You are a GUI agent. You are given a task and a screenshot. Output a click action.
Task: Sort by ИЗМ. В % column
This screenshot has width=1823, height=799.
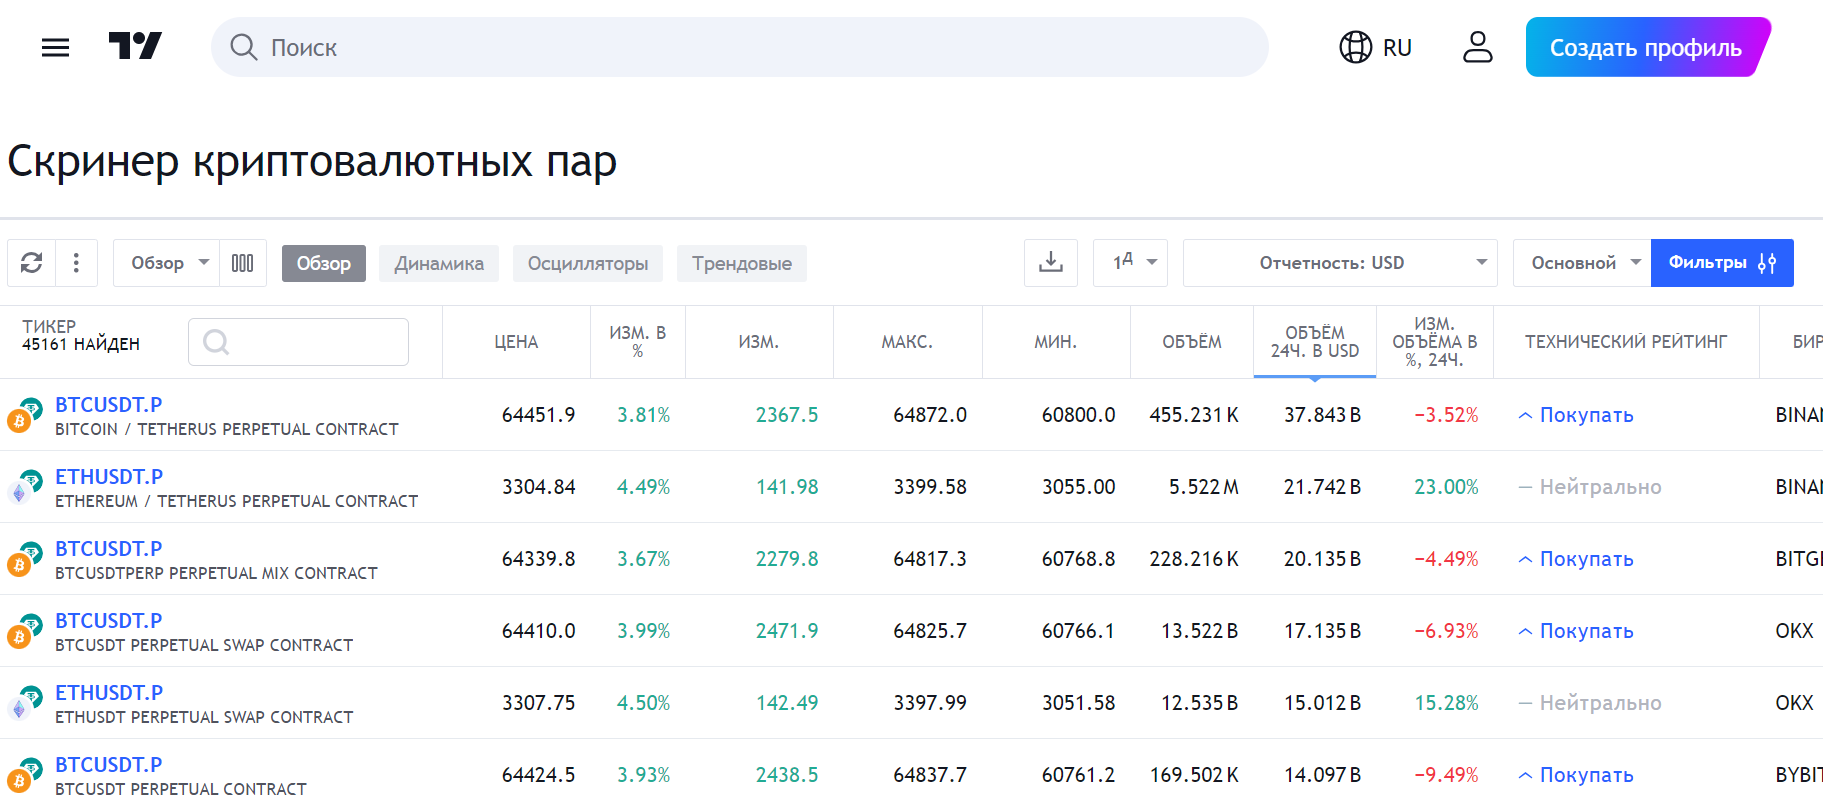tap(638, 342)
